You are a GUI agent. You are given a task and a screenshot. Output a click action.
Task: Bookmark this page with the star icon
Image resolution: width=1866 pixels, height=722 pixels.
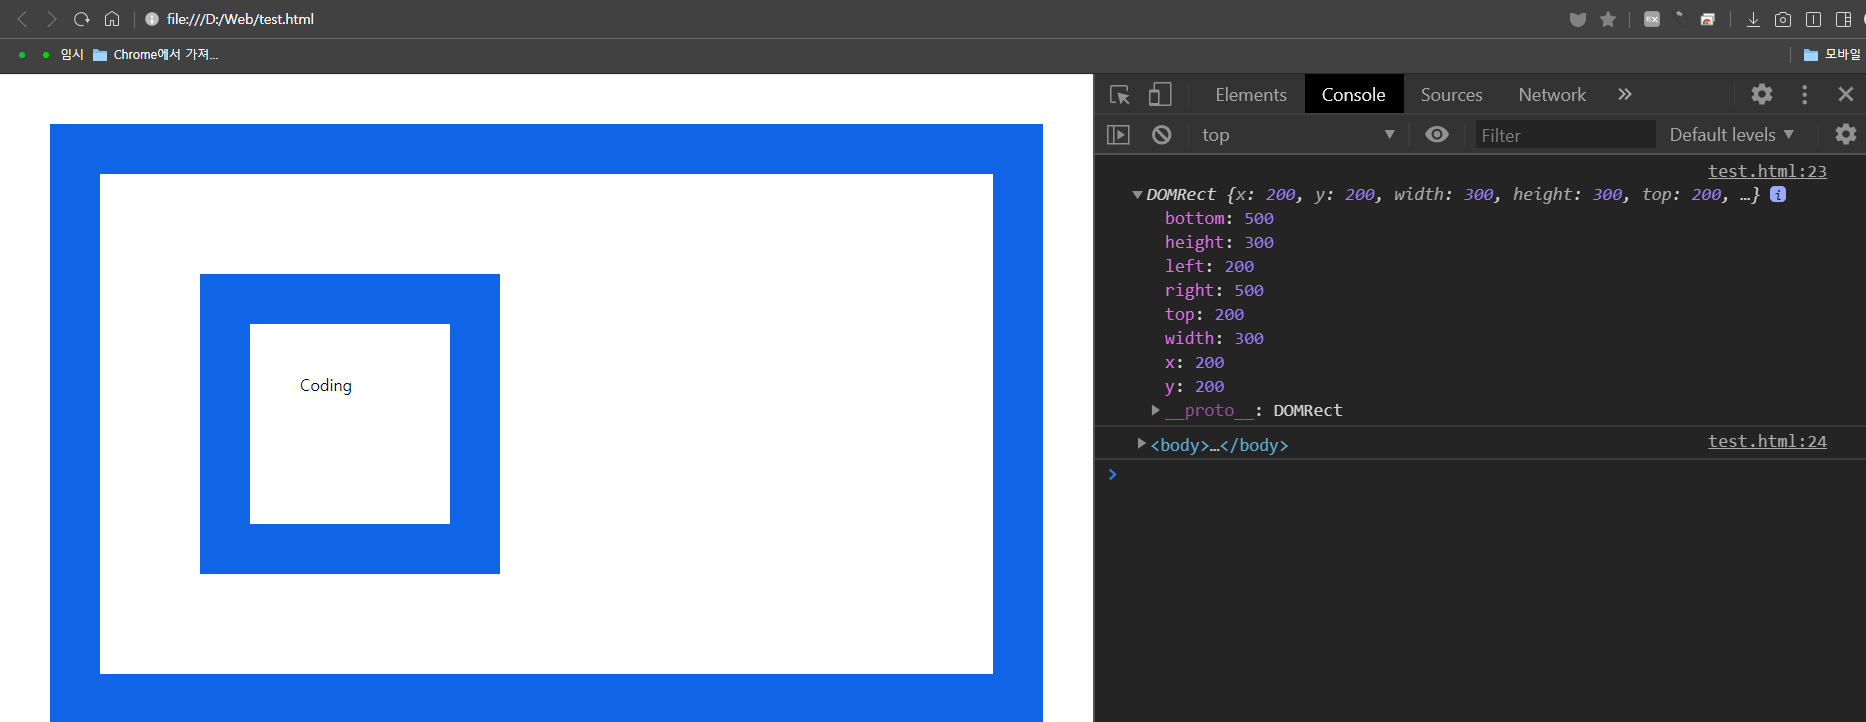(x=1608, y=19)
